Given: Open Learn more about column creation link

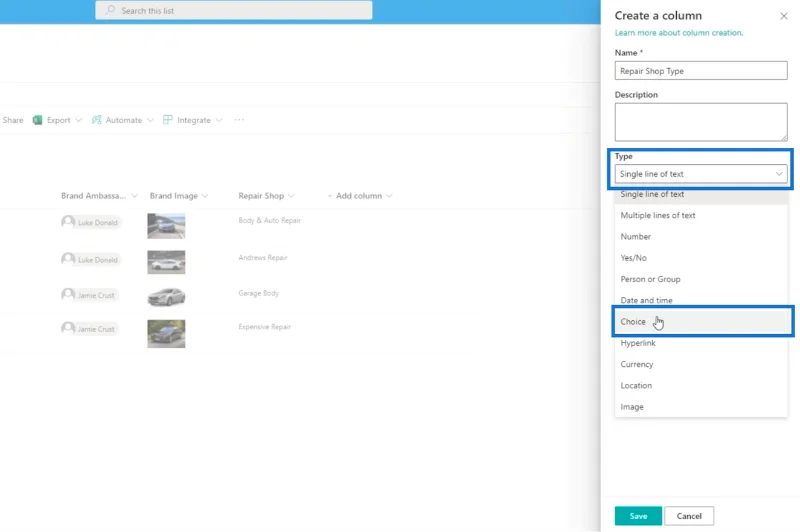Looking at the screenshot, I should pyautogui.click(x=679, y=33).
